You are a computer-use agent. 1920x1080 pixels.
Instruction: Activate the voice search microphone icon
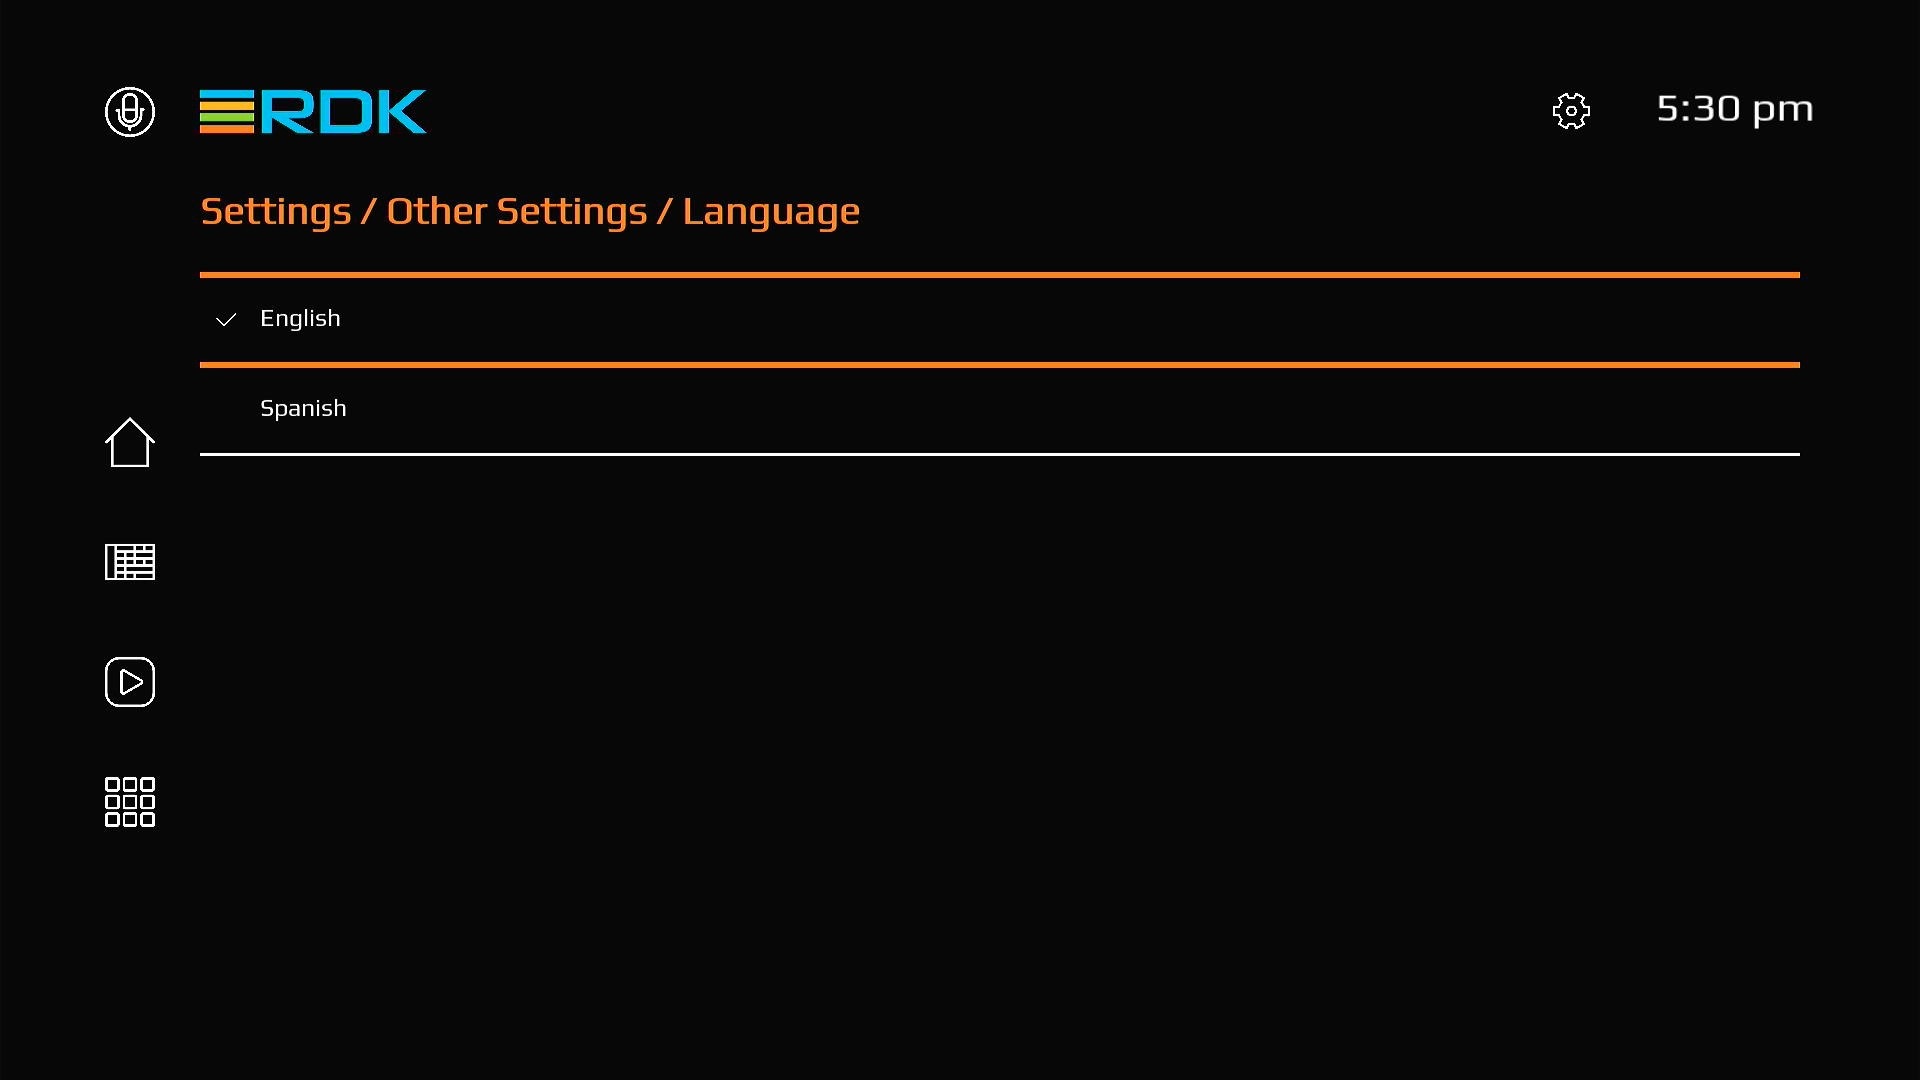click(x=130, y=111)
